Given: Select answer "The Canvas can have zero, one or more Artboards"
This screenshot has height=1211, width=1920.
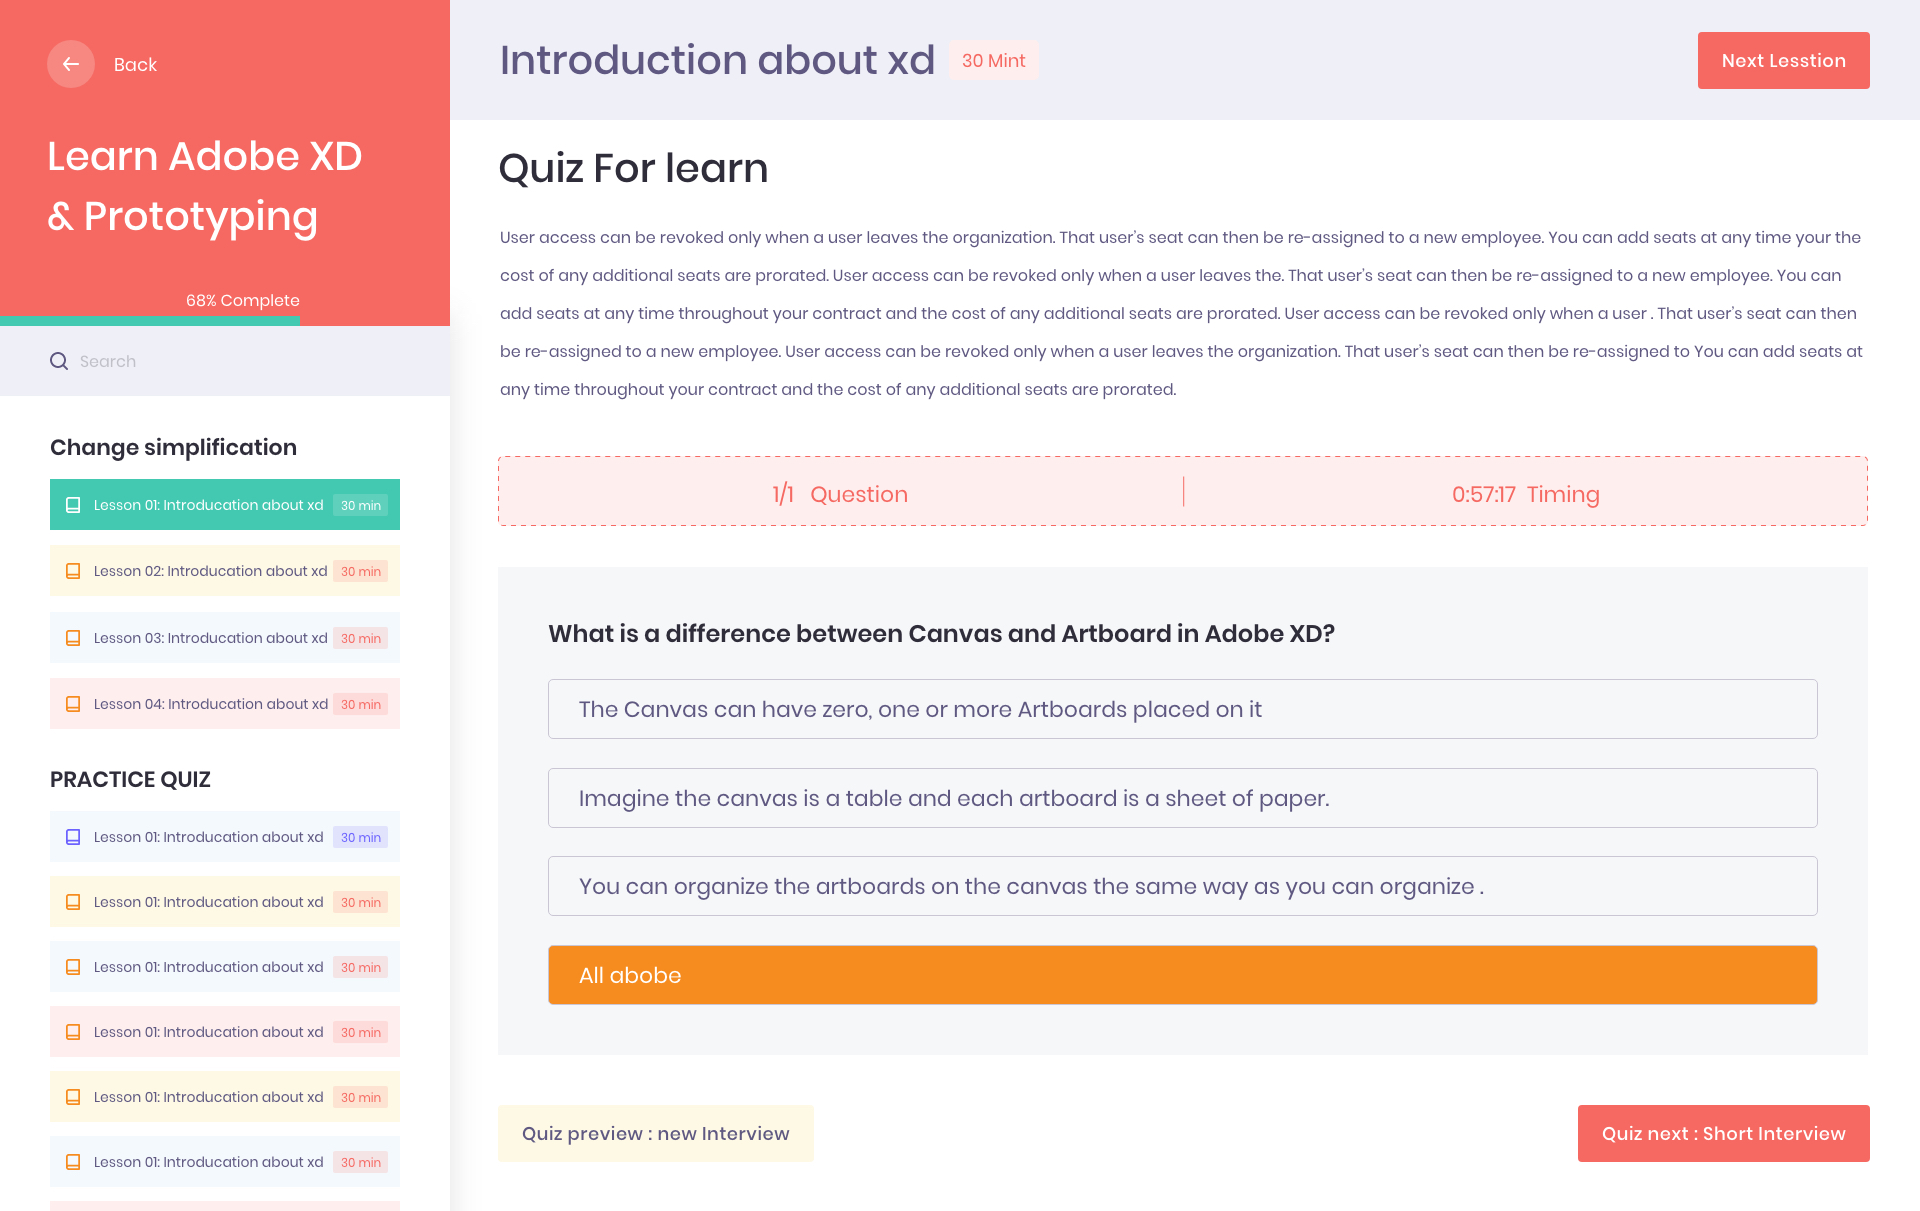Looking at the screenshot, I should [x=1183, y=709].
